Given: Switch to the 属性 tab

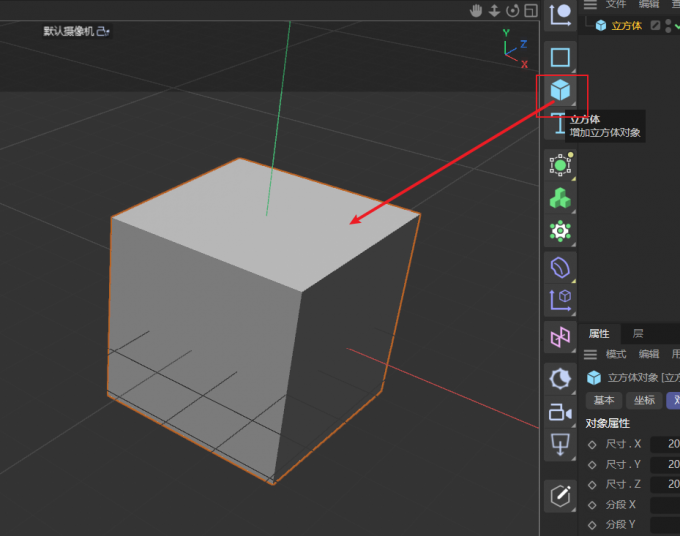Looking at the screenshot, I should pos(599,333).
